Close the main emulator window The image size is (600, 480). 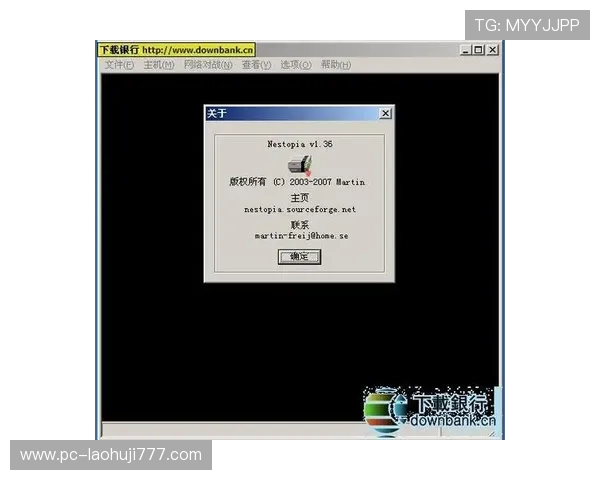[492, 50]
